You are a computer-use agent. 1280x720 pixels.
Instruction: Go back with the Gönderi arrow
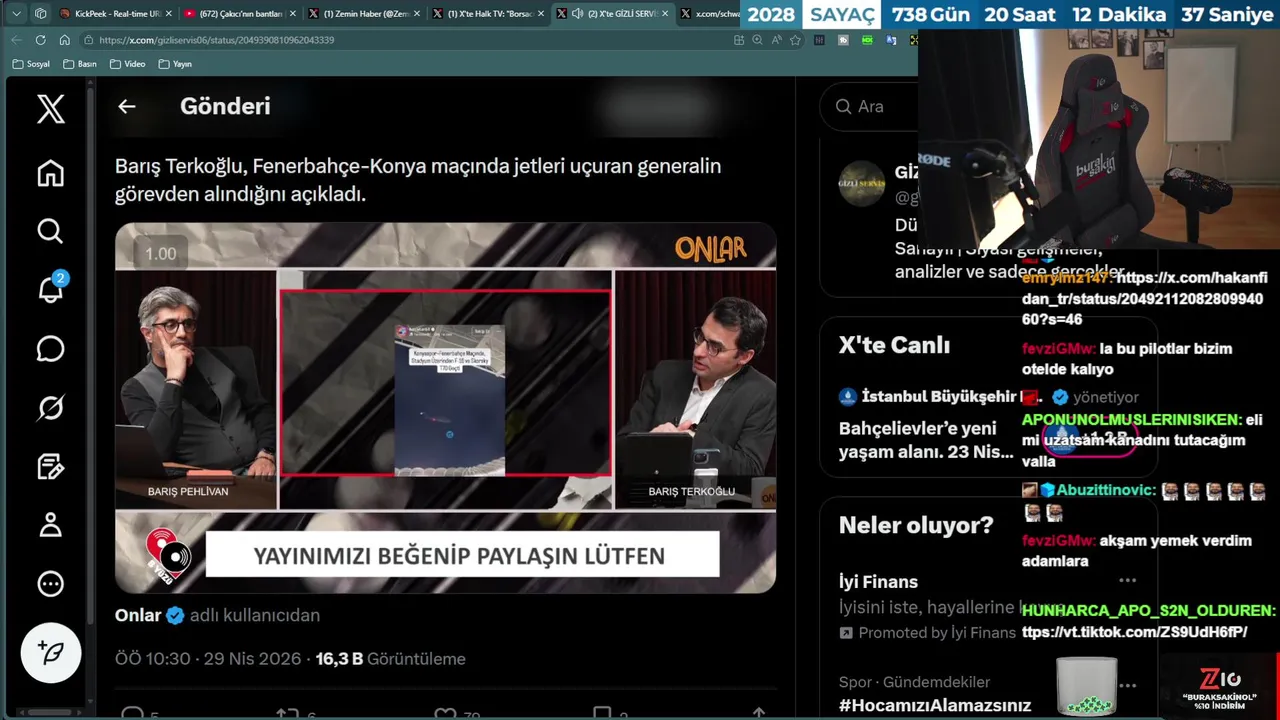point(126,106)
